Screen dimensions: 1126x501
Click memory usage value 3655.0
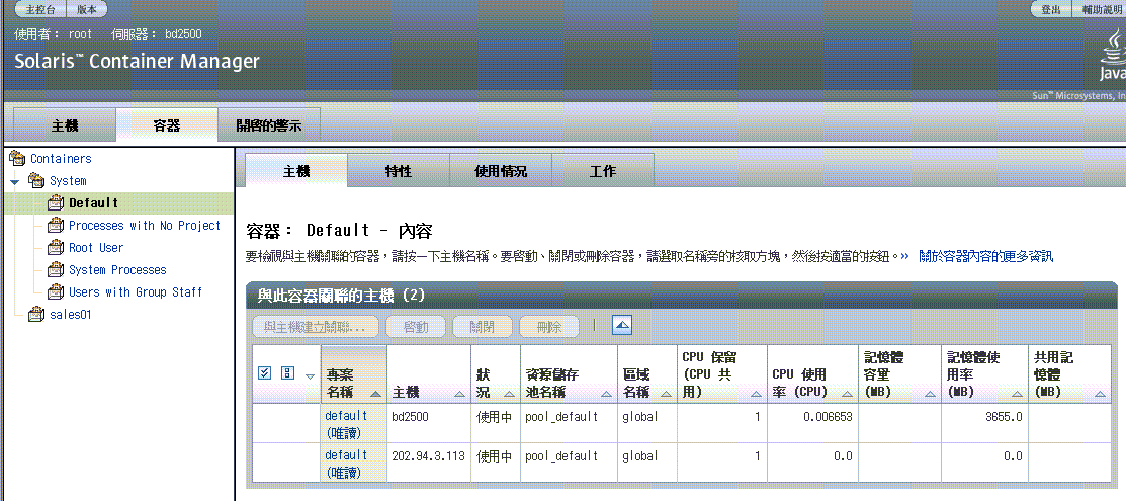coord(1003,416)
